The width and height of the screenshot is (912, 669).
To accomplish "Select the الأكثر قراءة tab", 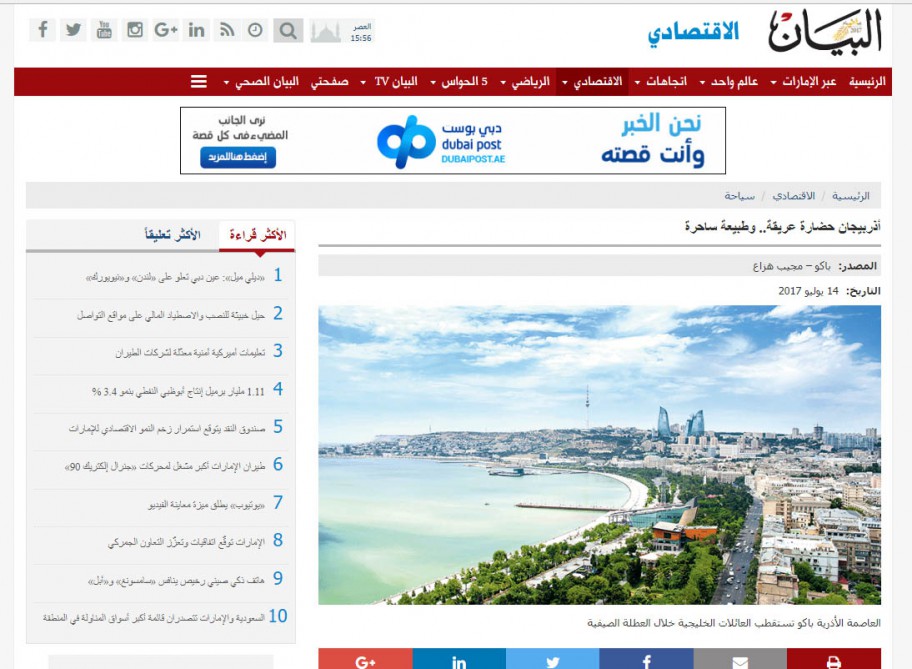I will (x=257, y=236).
